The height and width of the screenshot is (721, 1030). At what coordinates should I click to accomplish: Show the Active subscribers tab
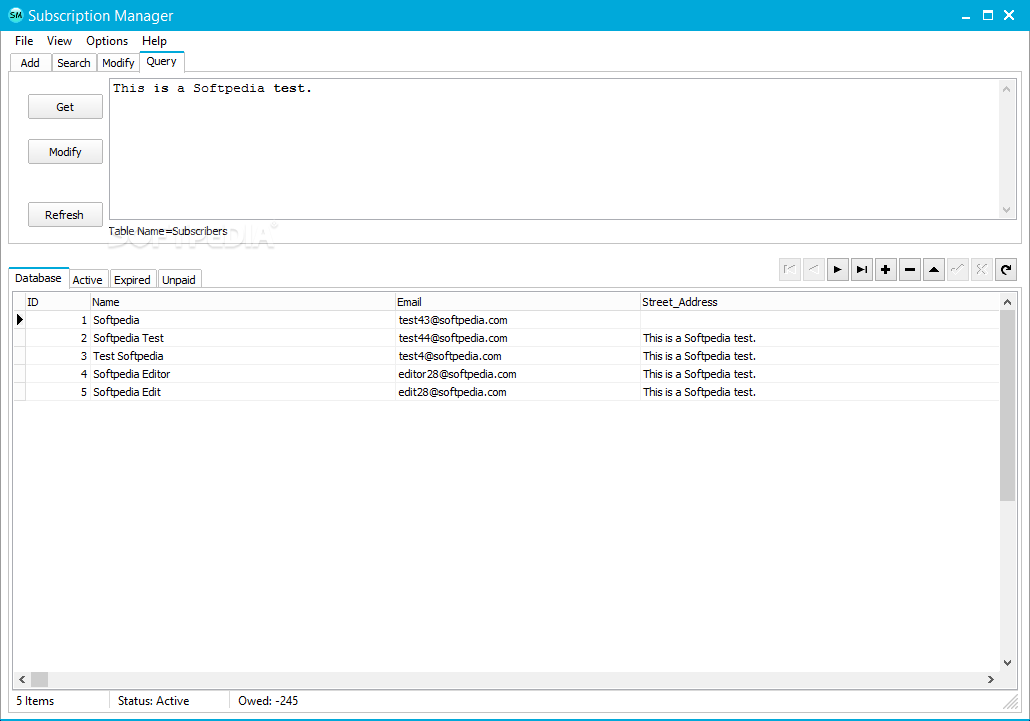point(87,280)
